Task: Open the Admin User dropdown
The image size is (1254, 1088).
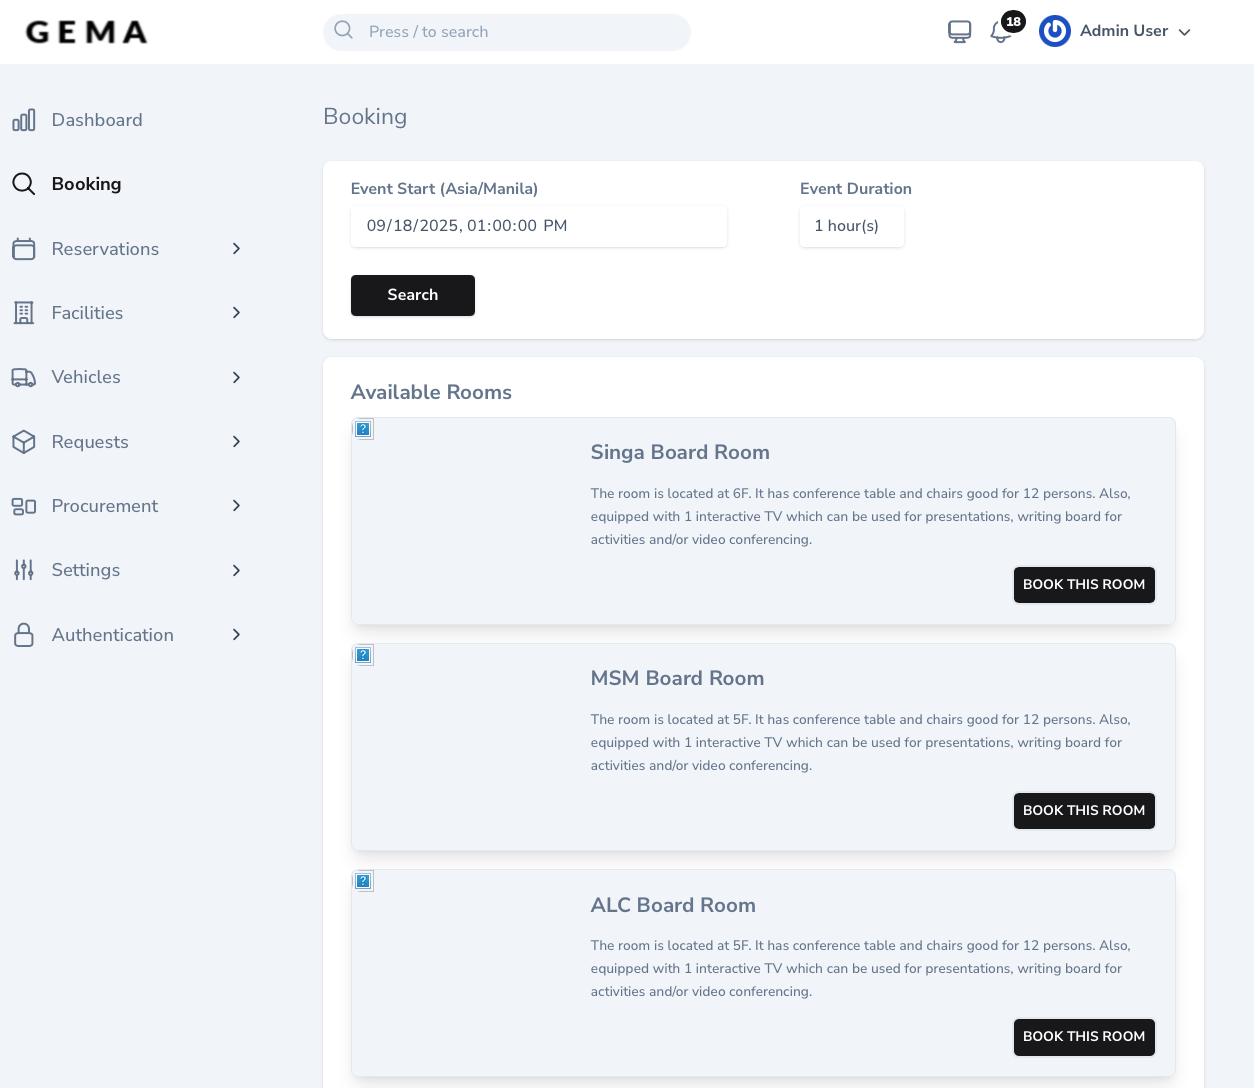Action: (x=1185, y=31)
